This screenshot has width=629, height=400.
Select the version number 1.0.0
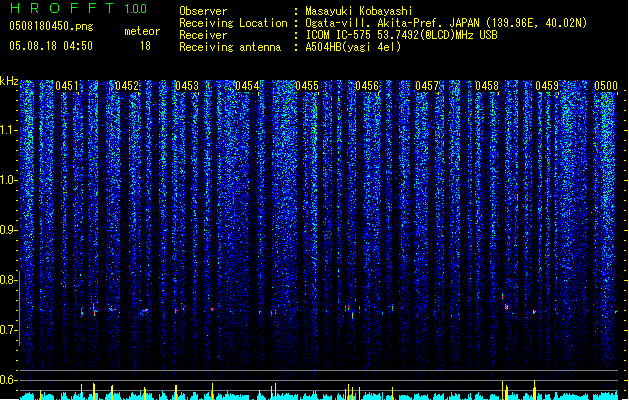[x=136, y=9]
